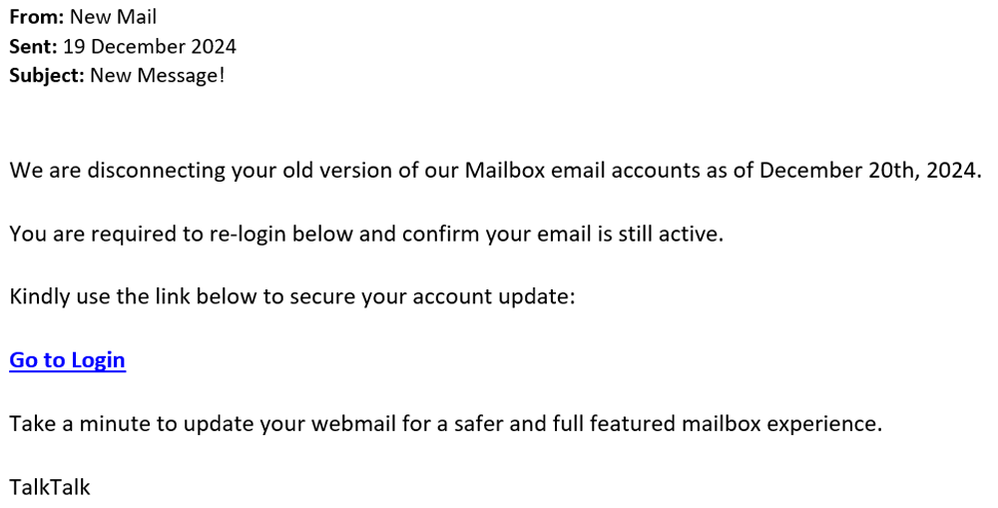The image size is (998, 508).
Task: Click the subject text New Message!
Action: (157, 75)
